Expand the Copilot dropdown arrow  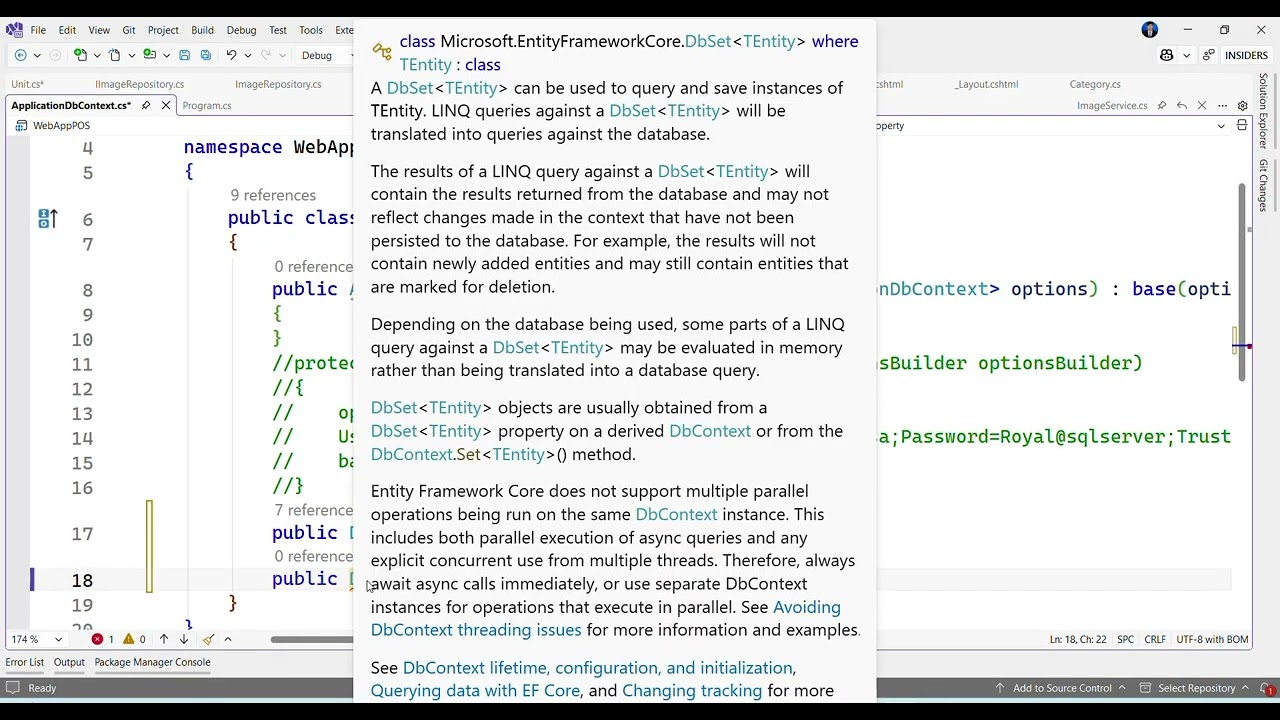point(1185,55)
